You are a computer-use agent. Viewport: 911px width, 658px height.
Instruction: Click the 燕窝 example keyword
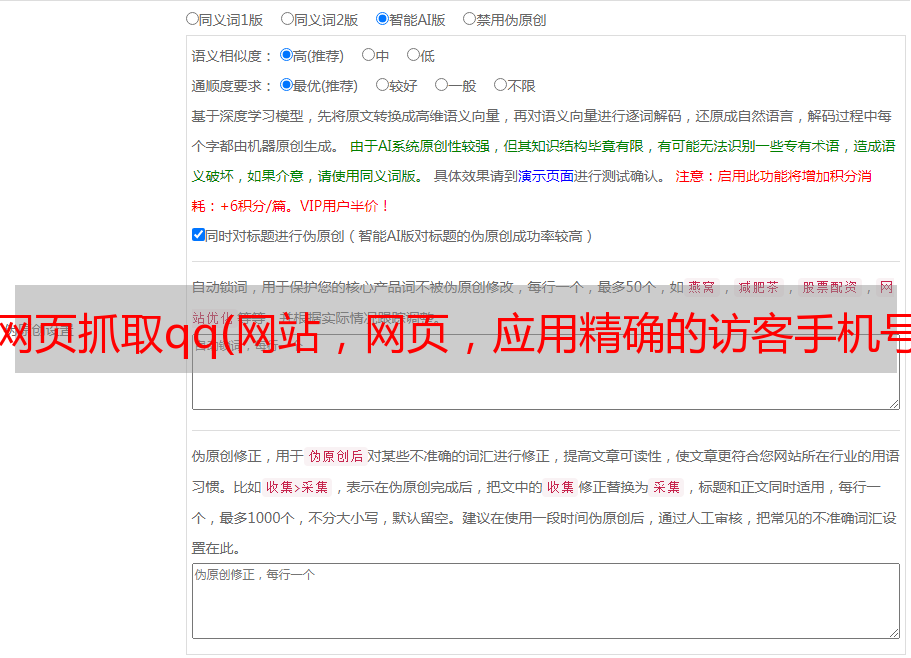pyautogui.click(x=701, y=287)
